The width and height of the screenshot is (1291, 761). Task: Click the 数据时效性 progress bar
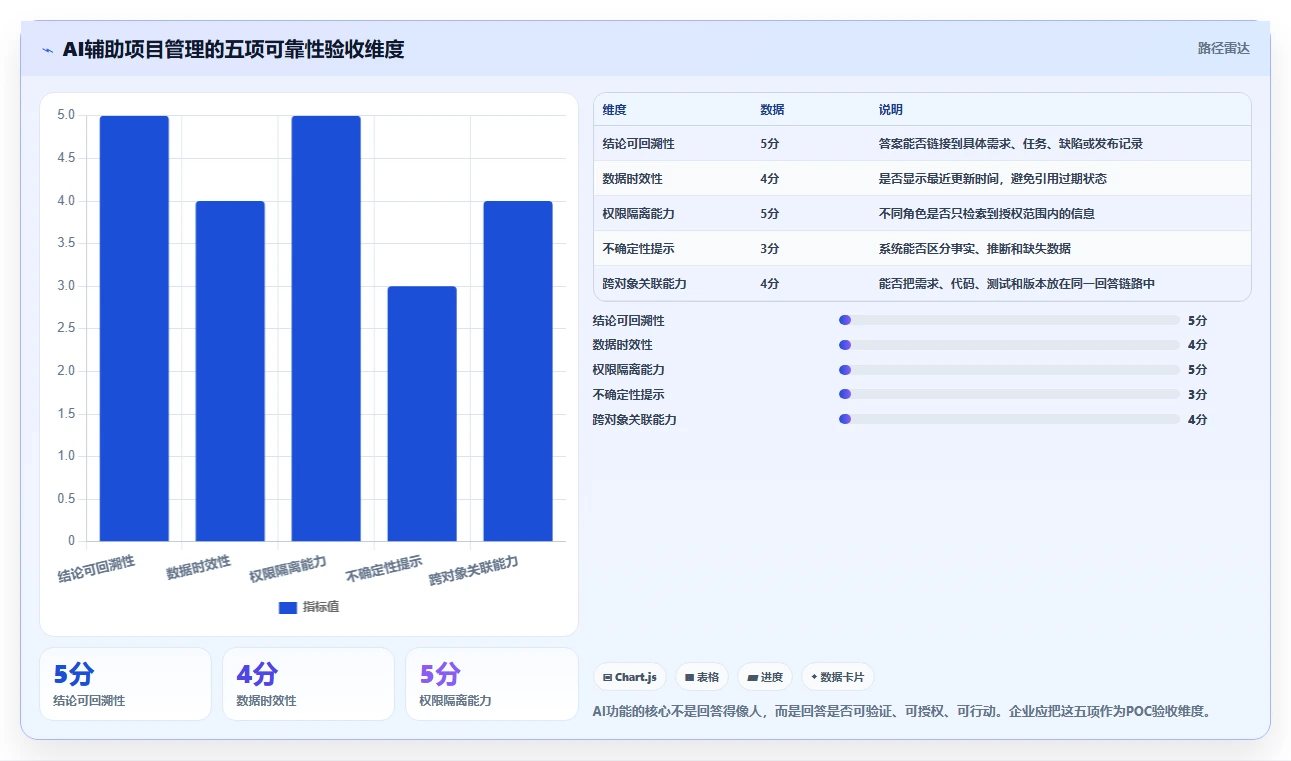(1009, 345)
